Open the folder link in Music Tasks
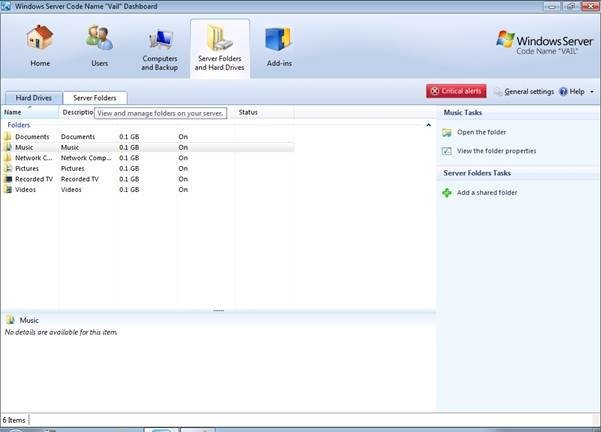The width and height of the screenshot is (601, 432). pyautogui.click(x=481, y=132)
